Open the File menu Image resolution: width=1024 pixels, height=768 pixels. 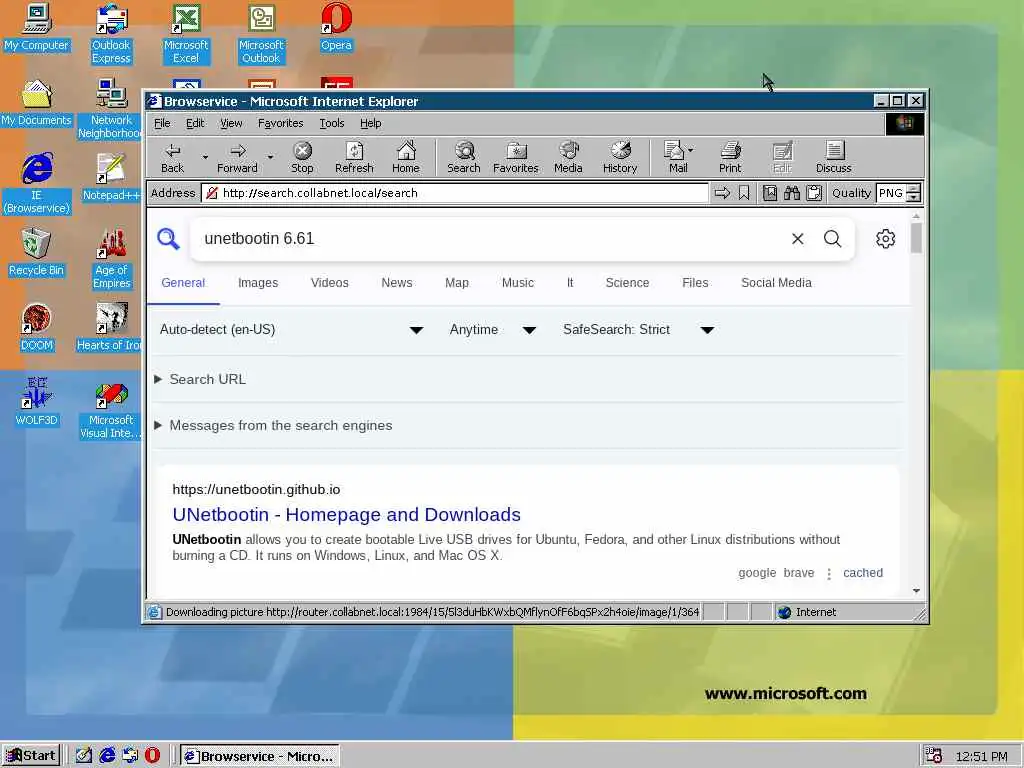pyautogui.click(x=162, y=123)
